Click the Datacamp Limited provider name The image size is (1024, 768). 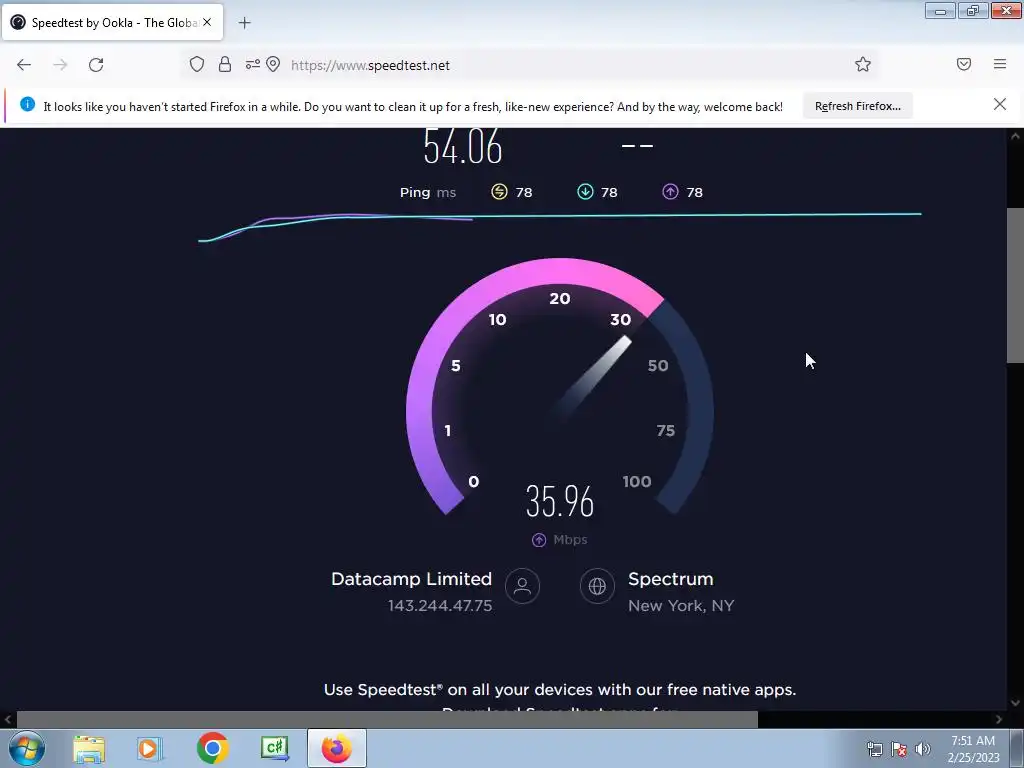pyautogui.click(x=411, y=579)
